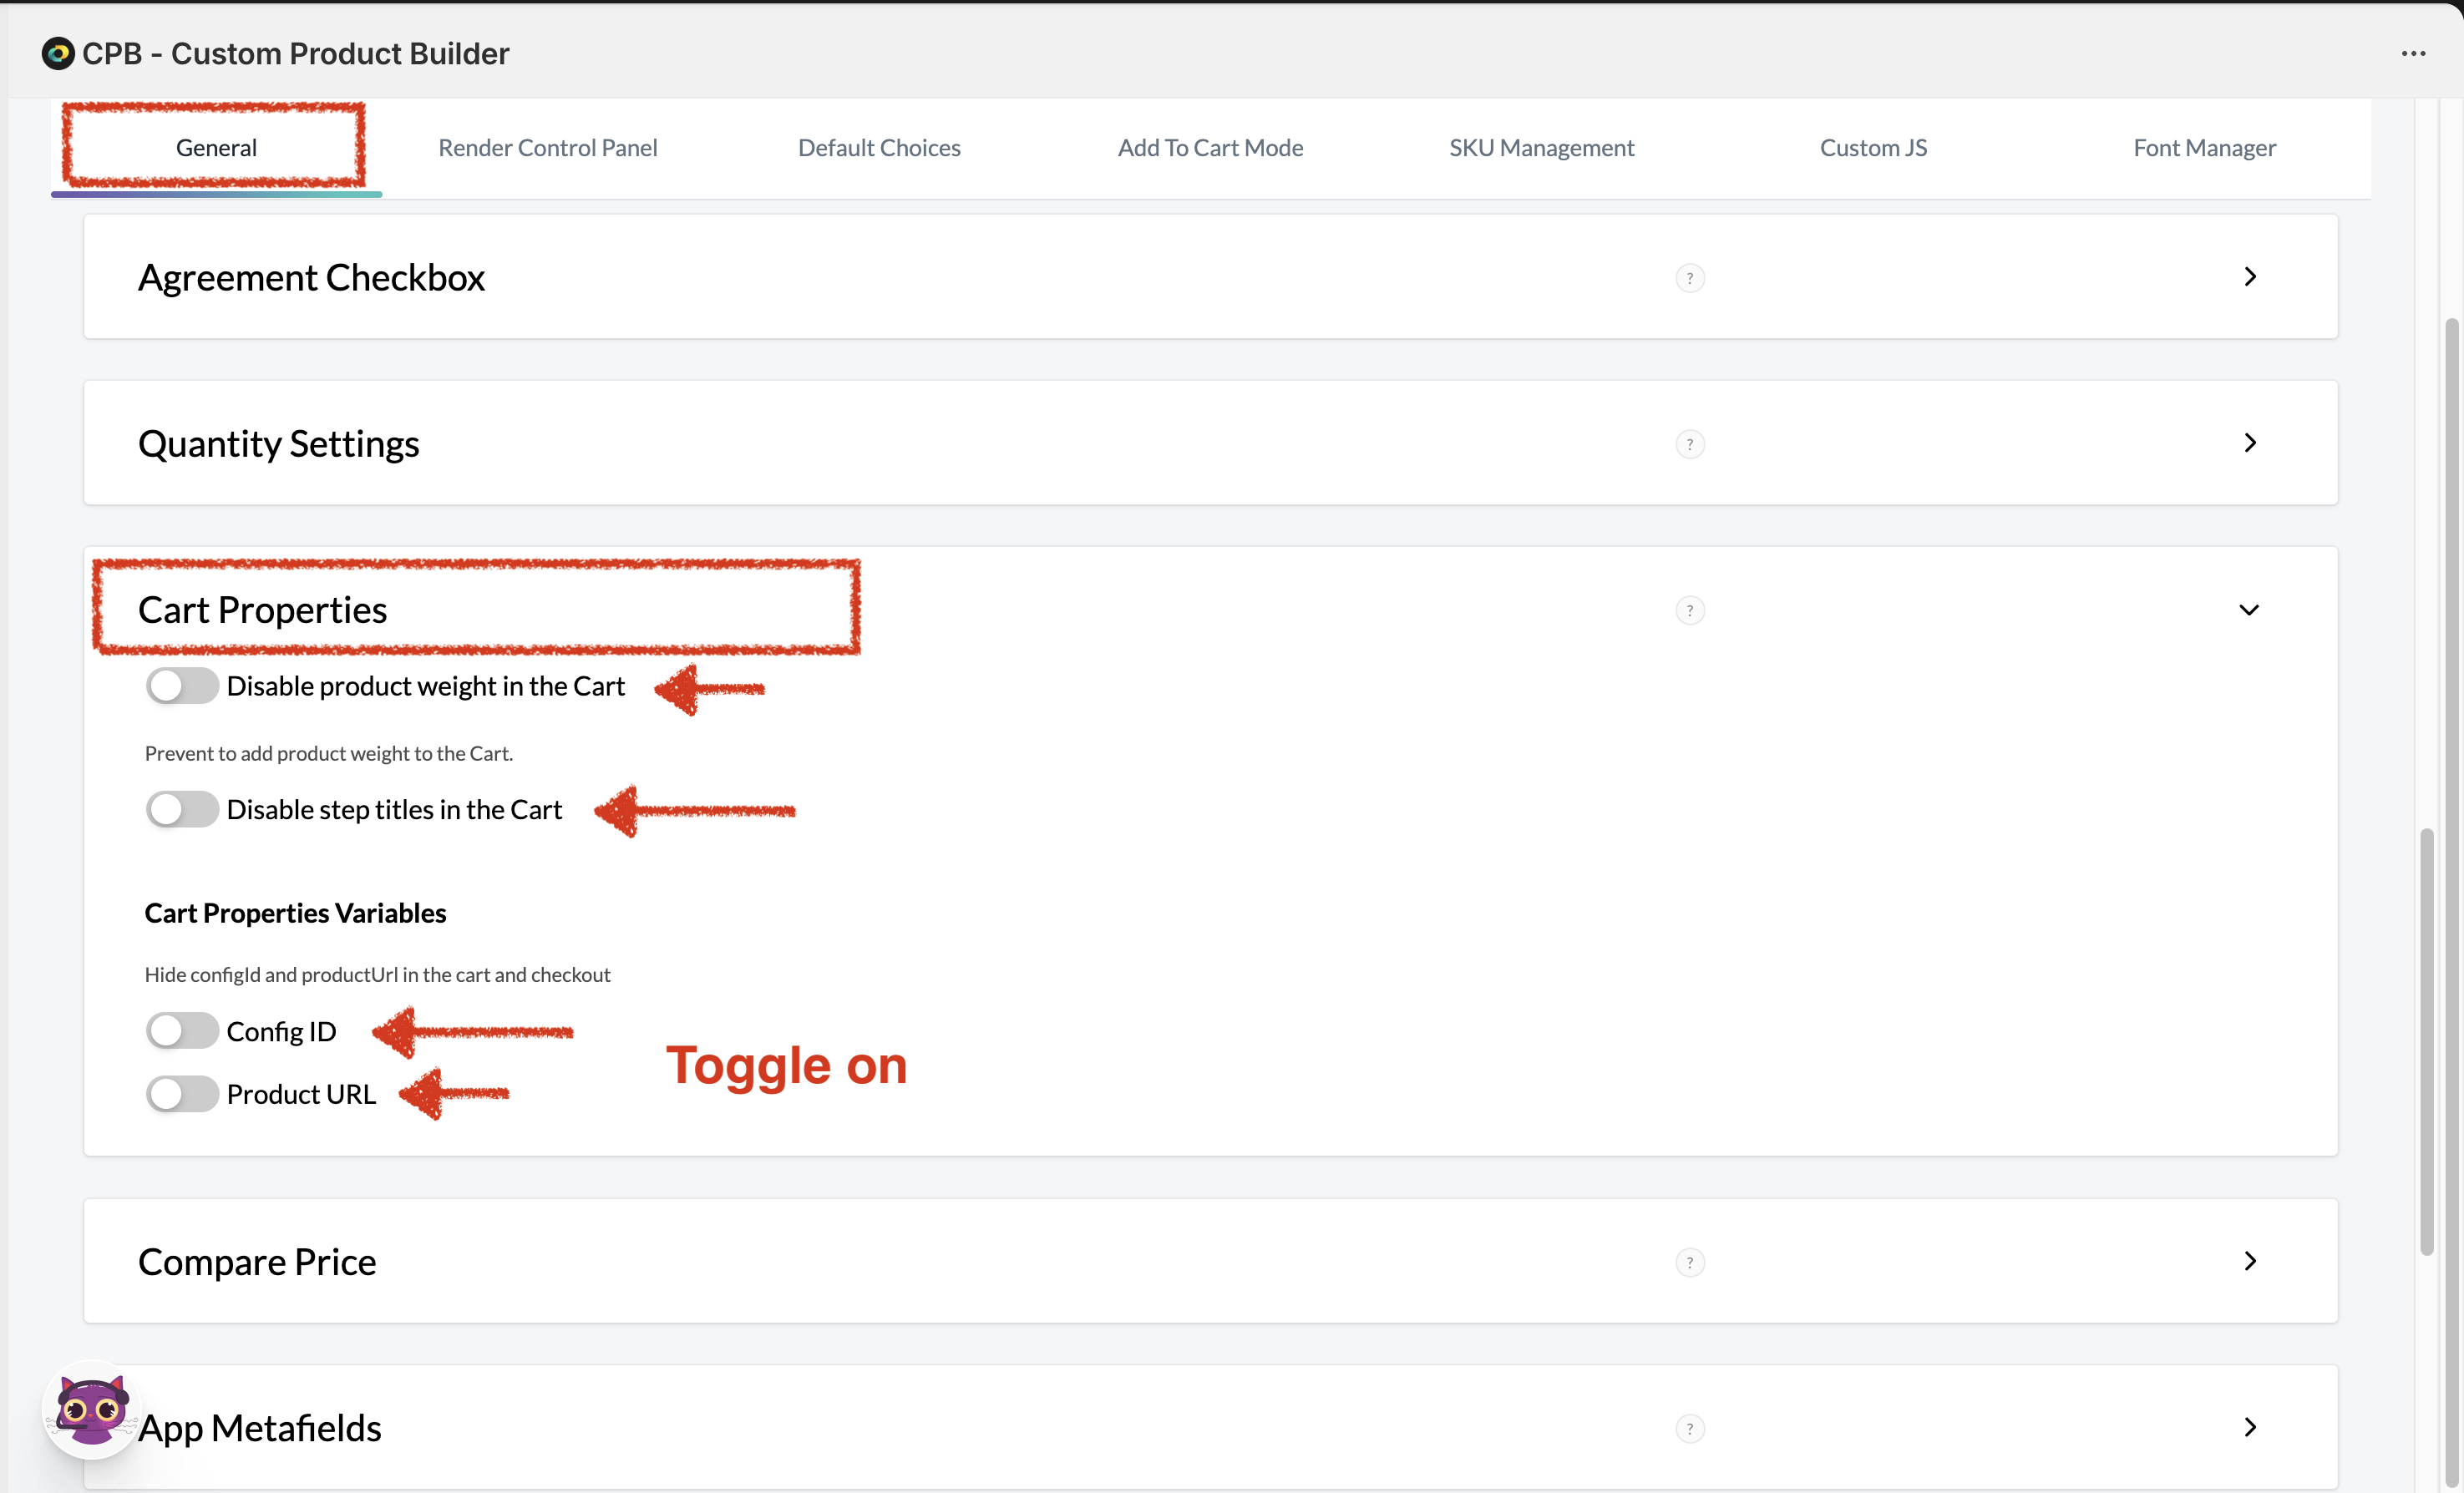The image size is (2464, 1493).
Task: Open the purple cat chat assistant
Action: tap(91, 1410)
